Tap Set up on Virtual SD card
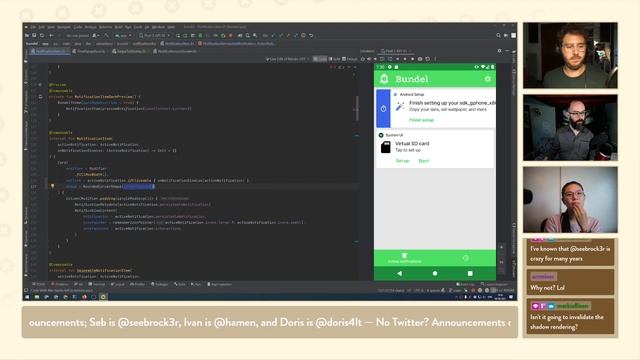This screenshot has width=640, height=360. click(x=402, y=161)
